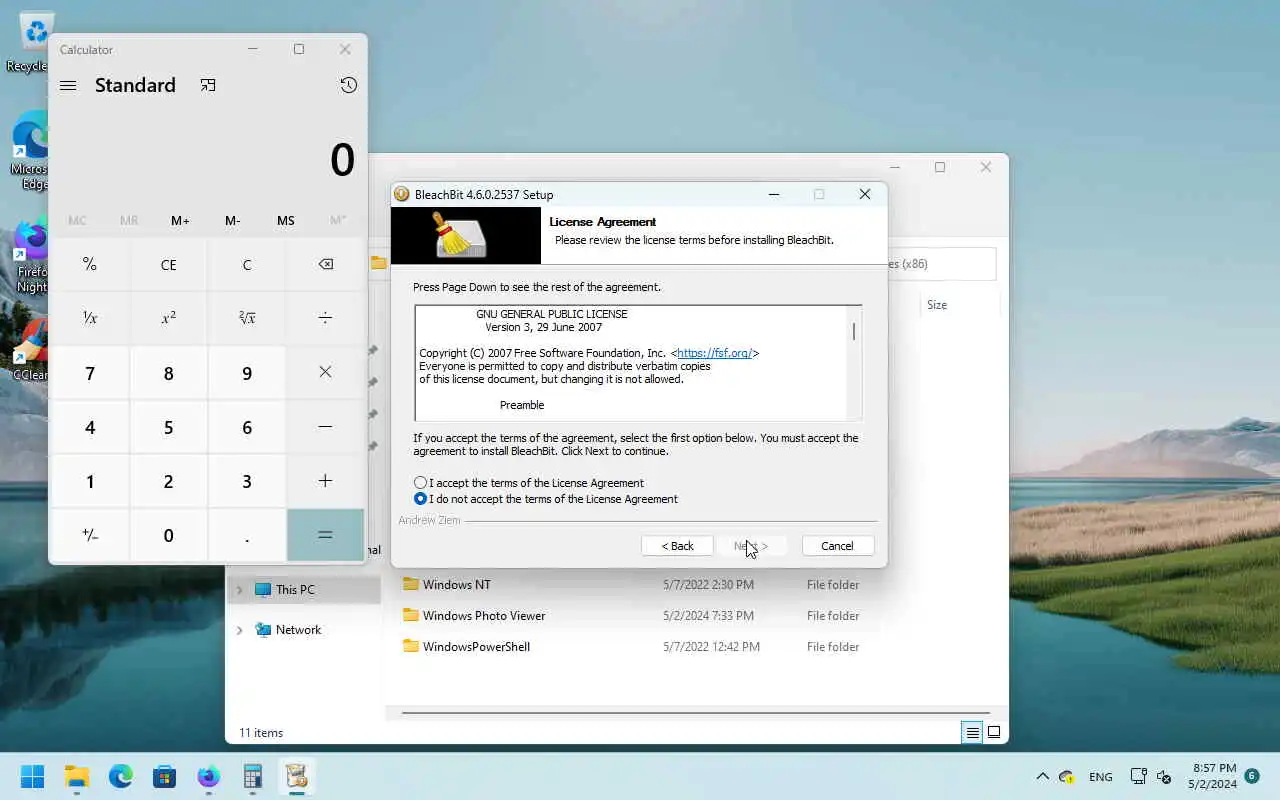Screen dimensions: 1280x800
Task: Select Windows NT folder row
Action: 630,585
